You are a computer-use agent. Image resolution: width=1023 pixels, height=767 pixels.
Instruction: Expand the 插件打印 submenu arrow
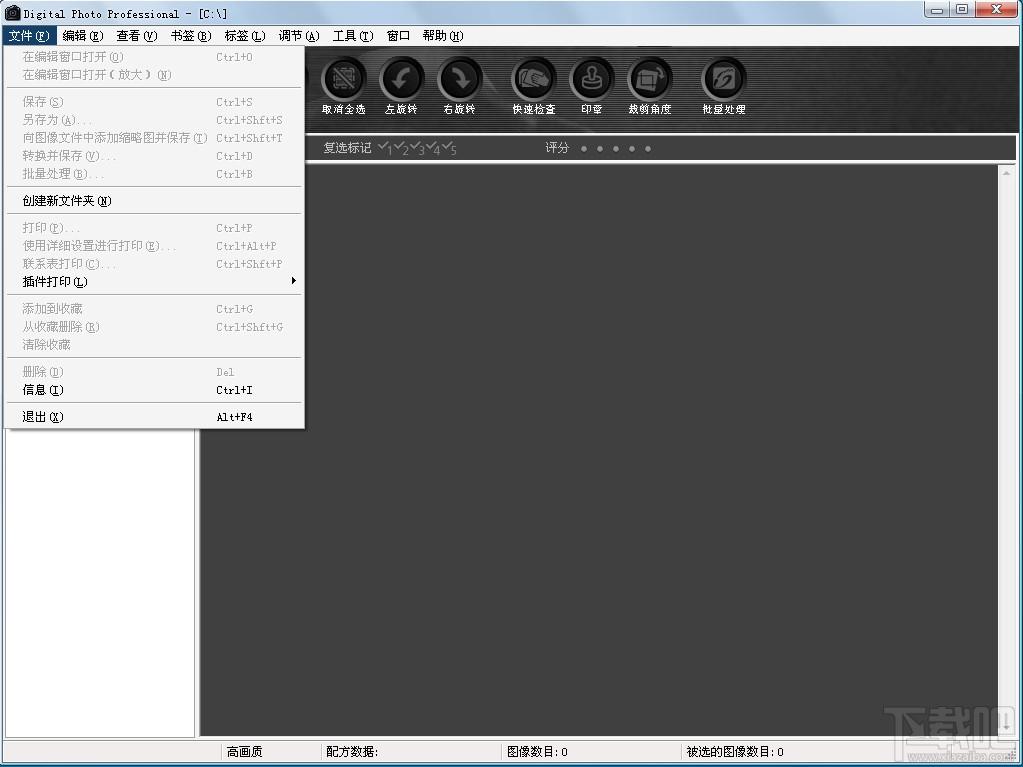coord(294,281)
